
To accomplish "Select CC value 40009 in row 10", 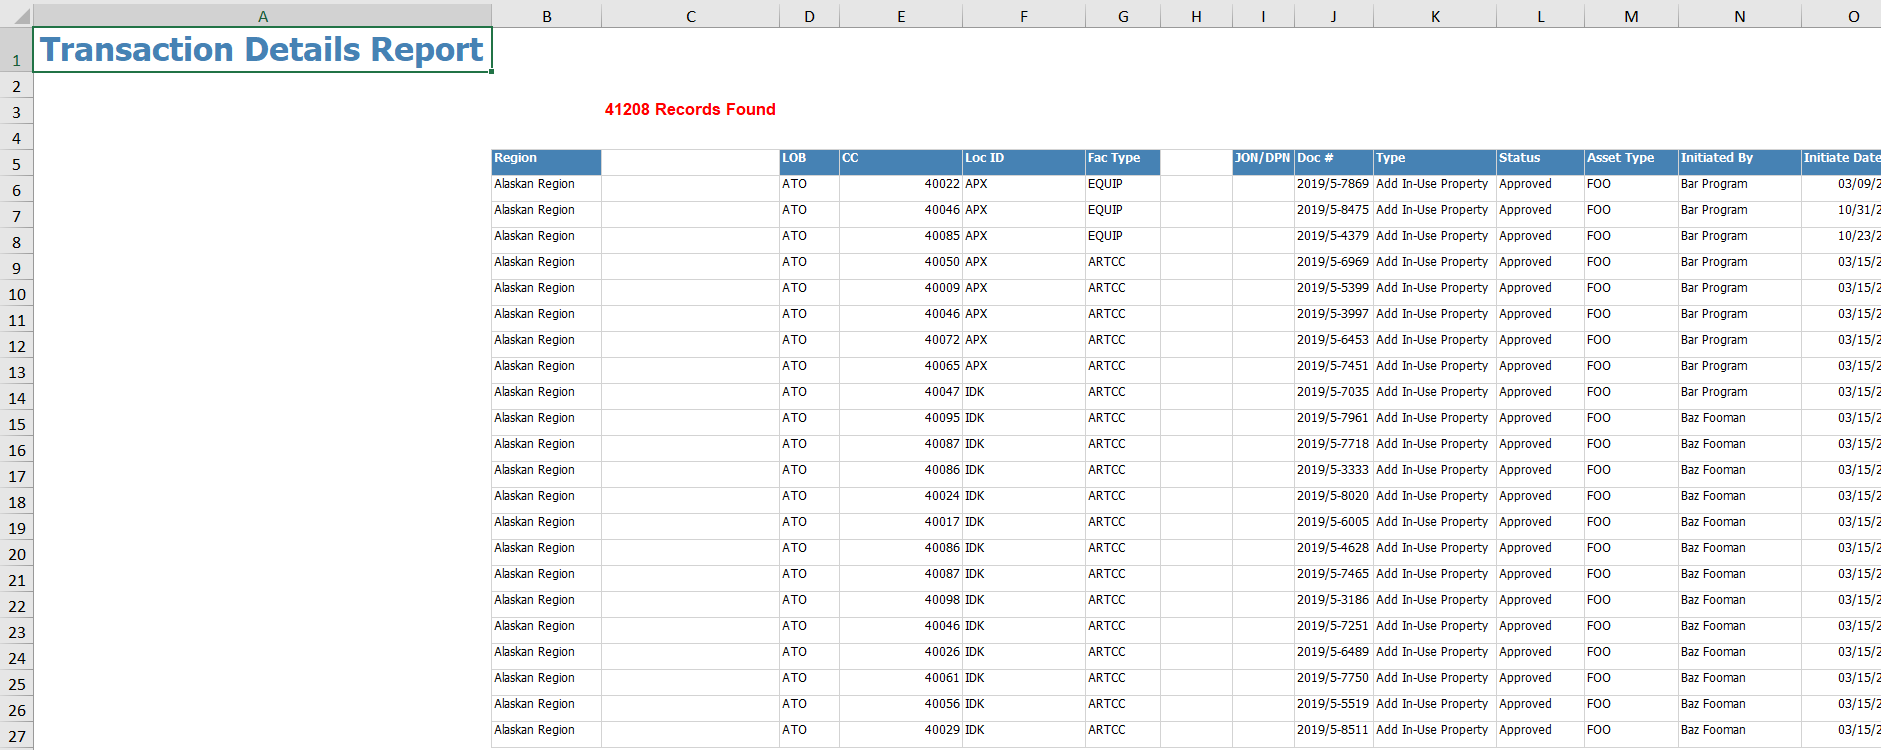I will tap(901, 292).
